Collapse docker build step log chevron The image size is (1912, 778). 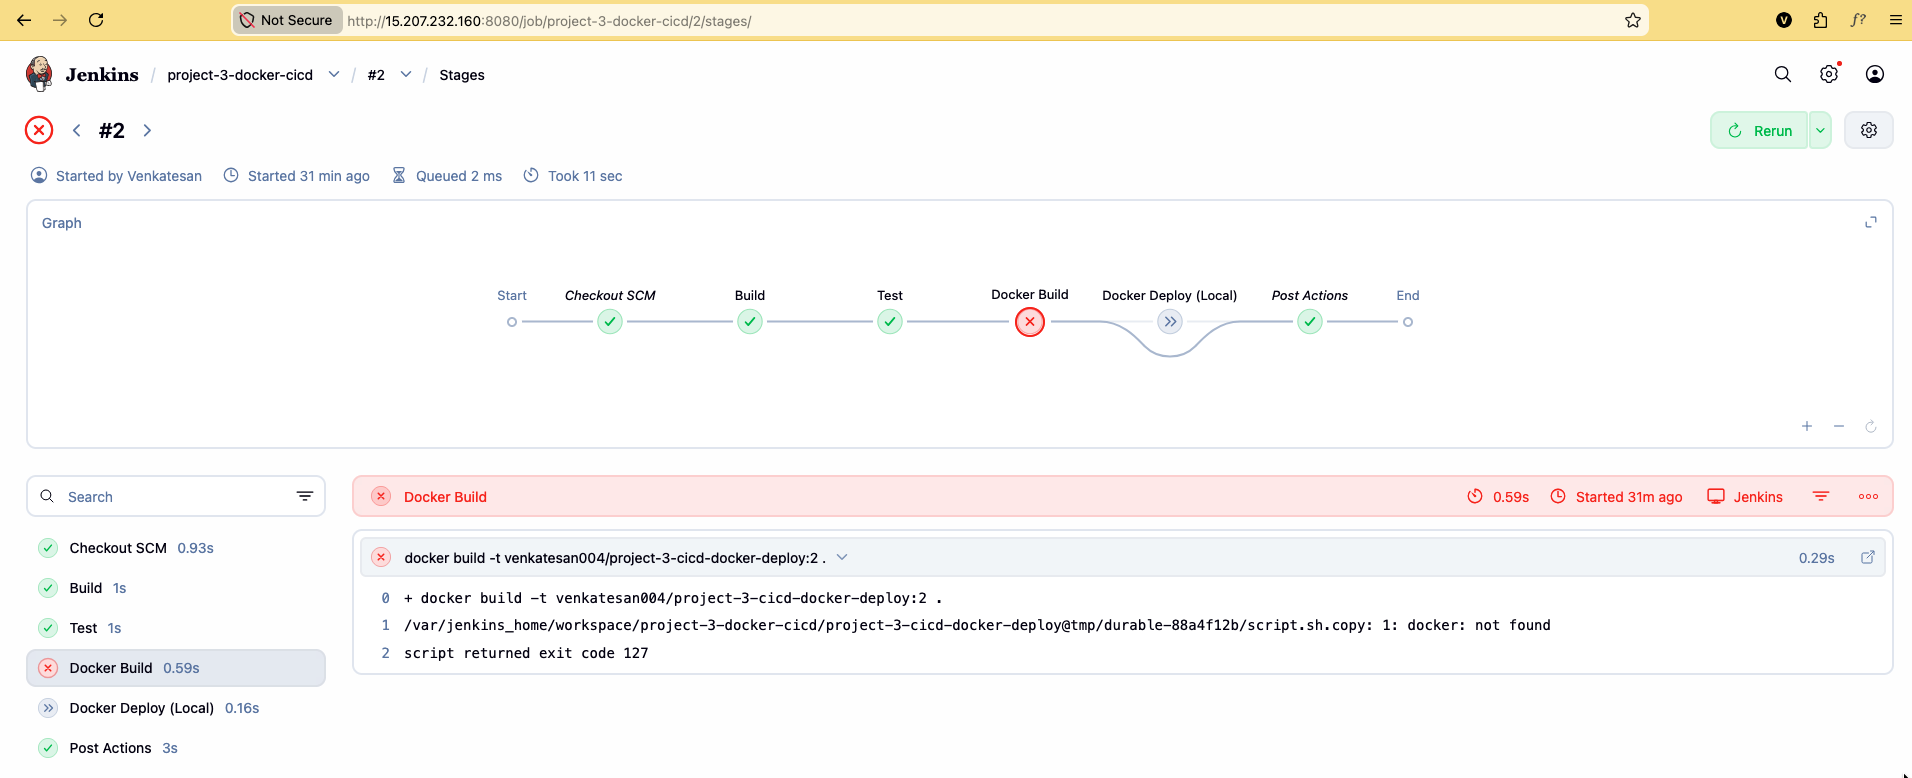[x=842, y=557]
